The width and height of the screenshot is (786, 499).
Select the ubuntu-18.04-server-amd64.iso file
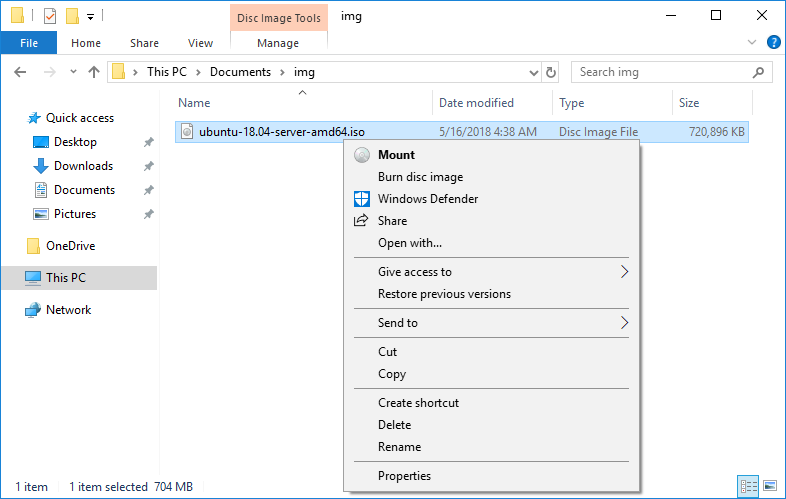point(461,132)
